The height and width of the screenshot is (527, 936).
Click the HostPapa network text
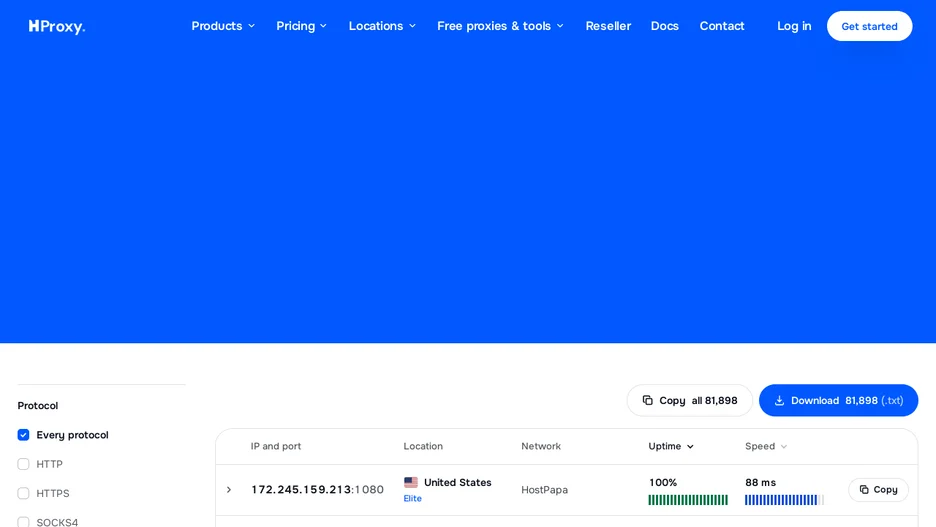coord(544,490)
